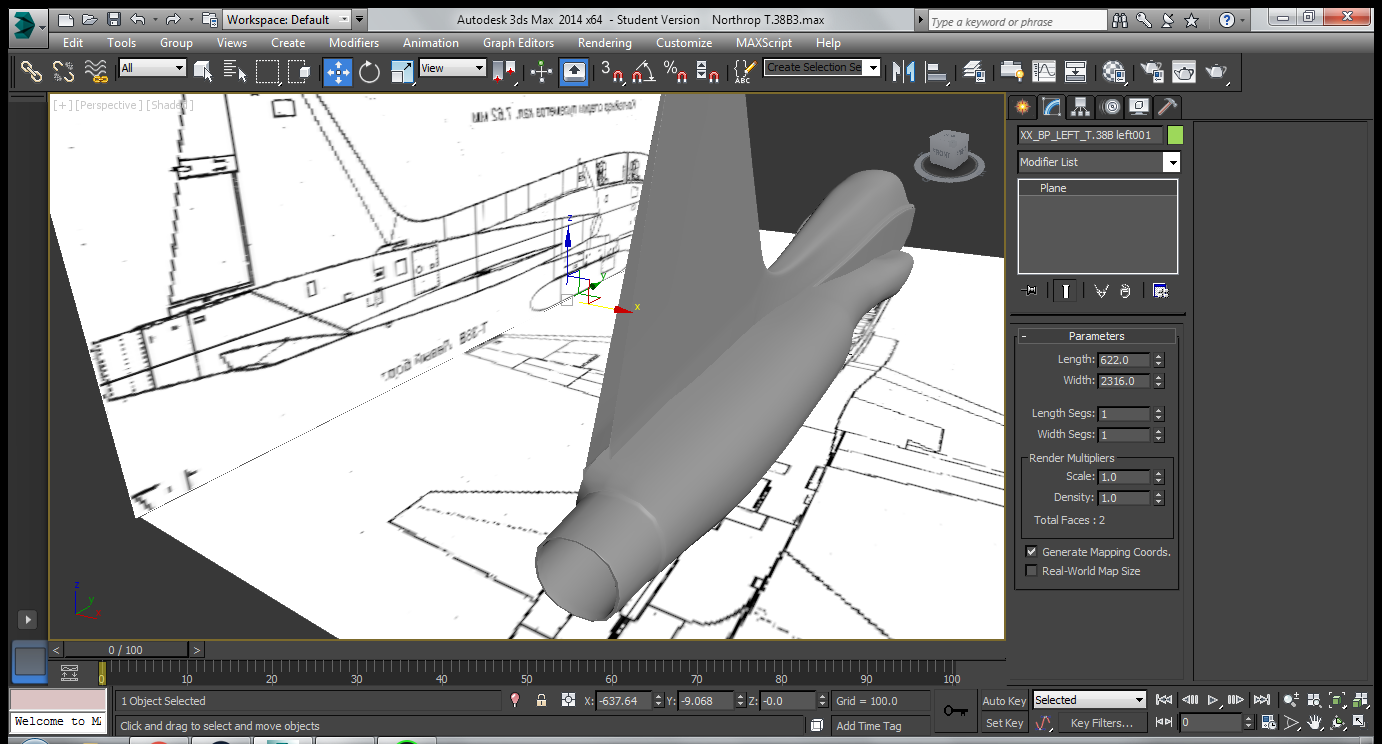Click the Length value field
Viewport: 1382px width, 744px height.
(x=1124, y=360)
